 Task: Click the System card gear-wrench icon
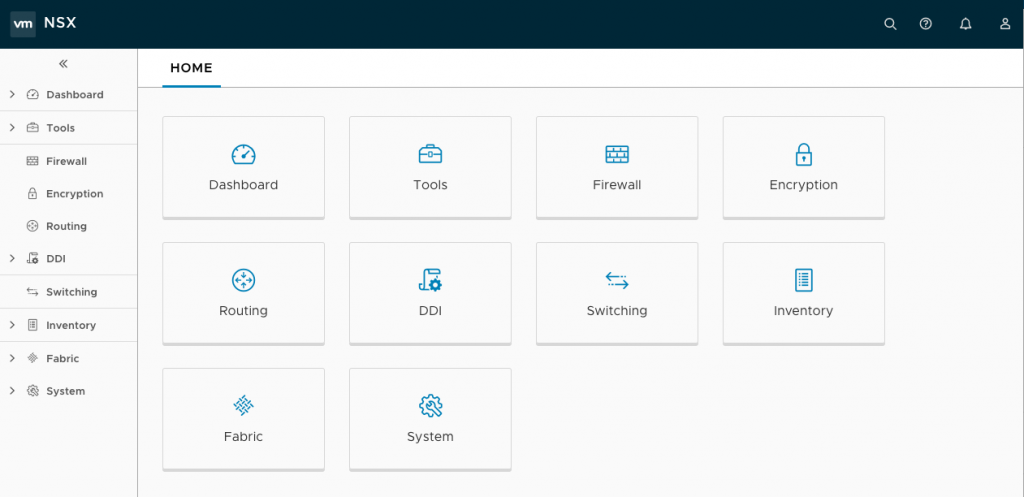click(x=430, y=406)
